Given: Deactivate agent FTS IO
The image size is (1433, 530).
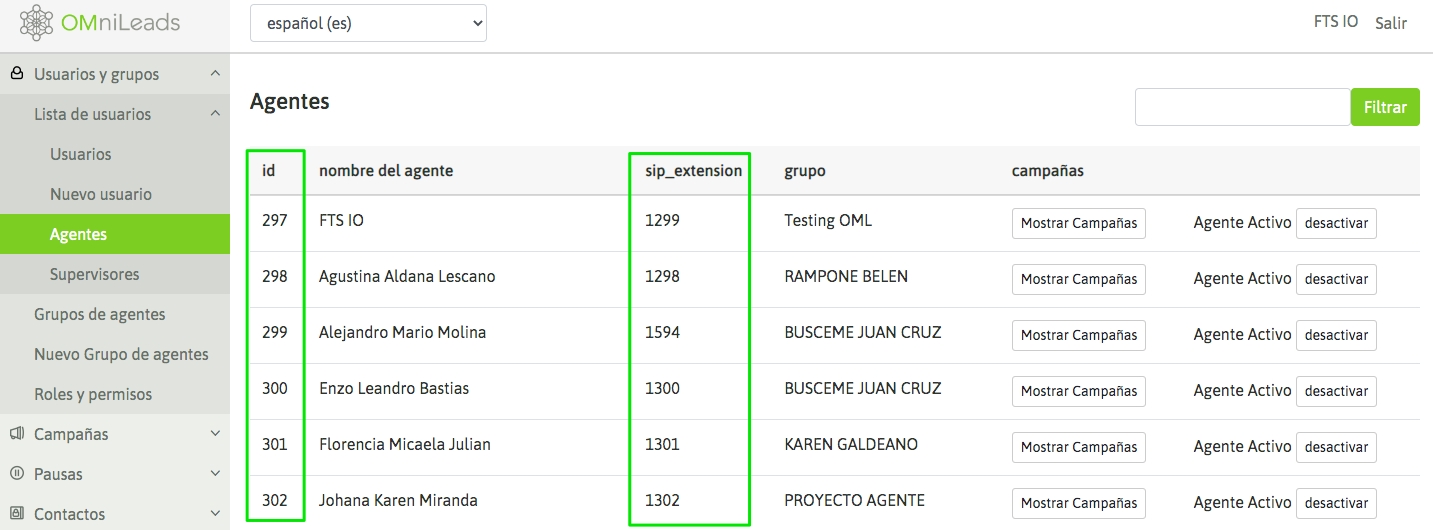Looking at the screenshot, I should click(x=1336, y=223).
